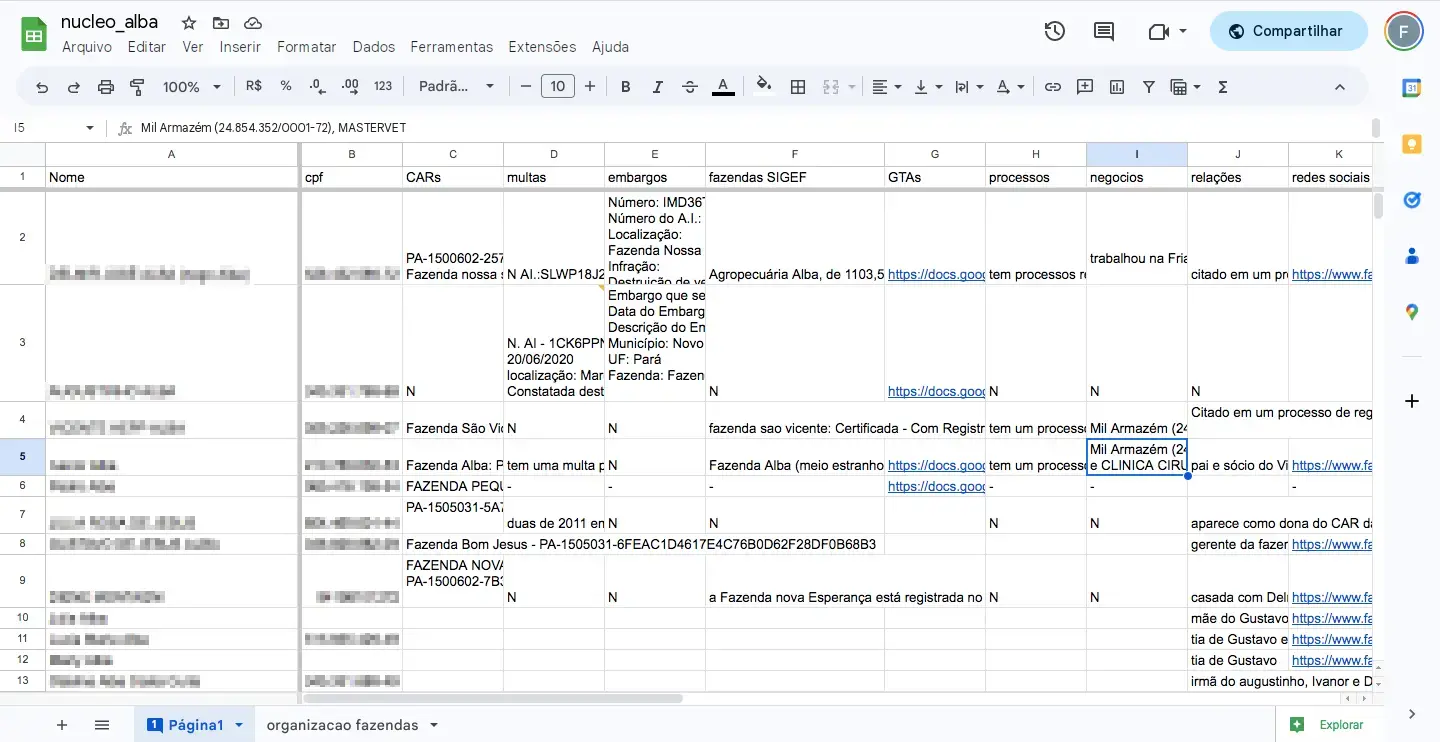
Task: Select the Página1 sheet tab
Action: click(x=195, y=725)
